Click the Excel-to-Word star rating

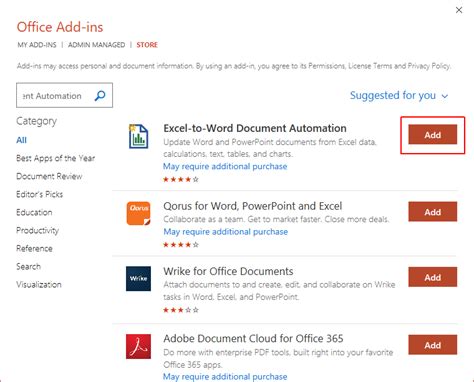coord(181,179)
